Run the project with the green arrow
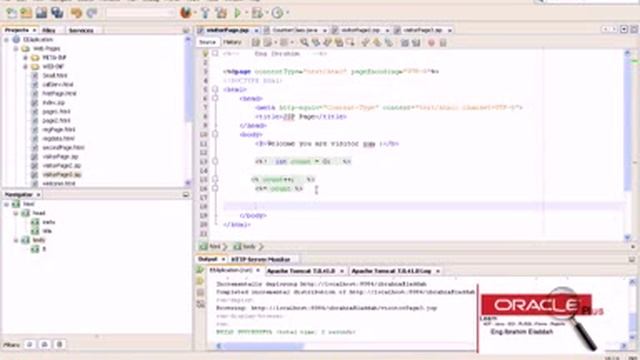The width and height of the screenshot is (640, 360). (238, 13)
